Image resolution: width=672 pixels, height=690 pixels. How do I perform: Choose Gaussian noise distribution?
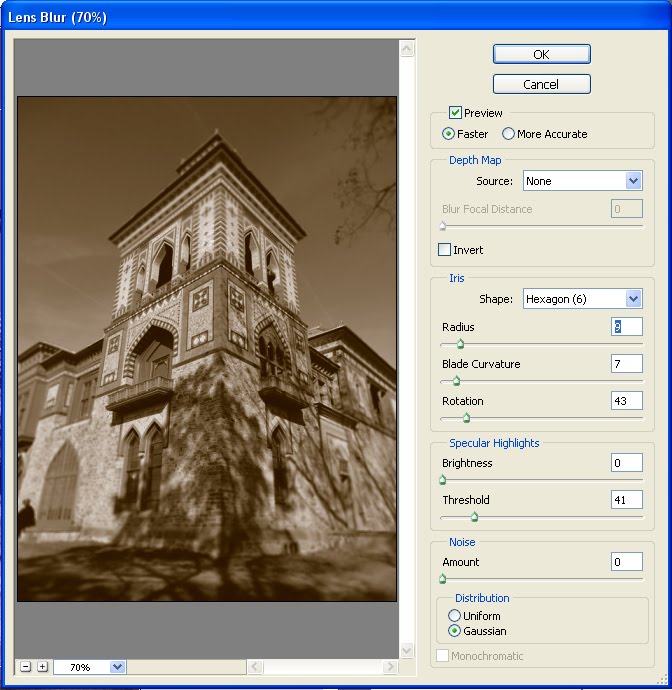click(454, 631)
